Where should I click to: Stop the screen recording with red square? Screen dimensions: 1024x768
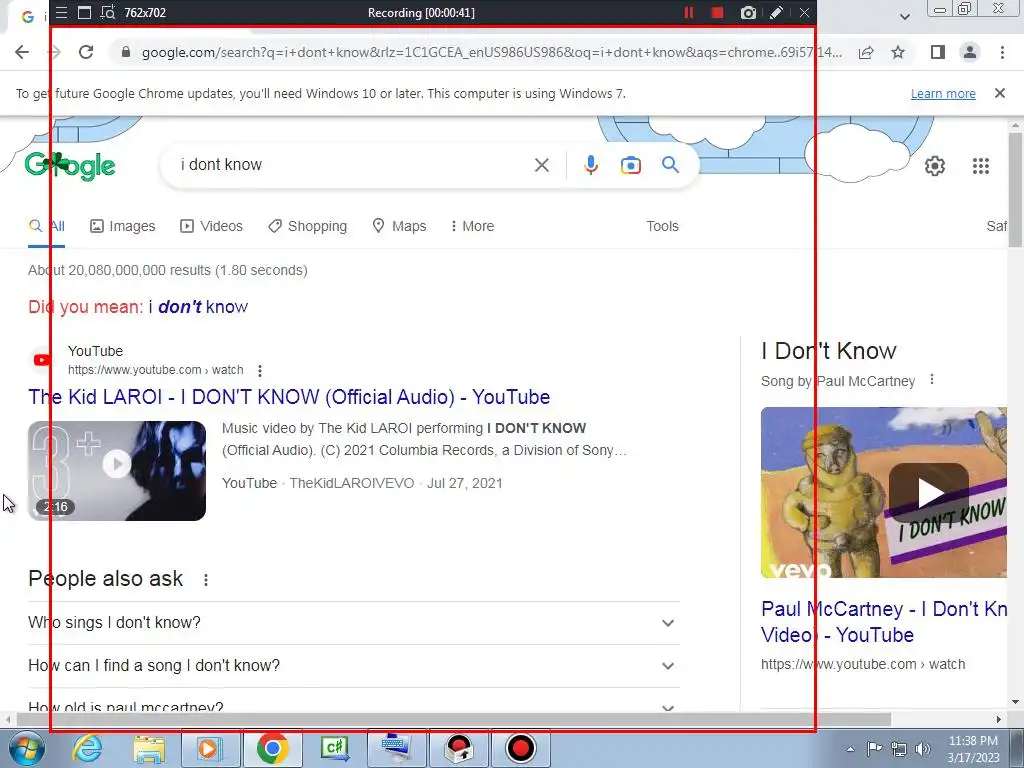click(717, 12)
